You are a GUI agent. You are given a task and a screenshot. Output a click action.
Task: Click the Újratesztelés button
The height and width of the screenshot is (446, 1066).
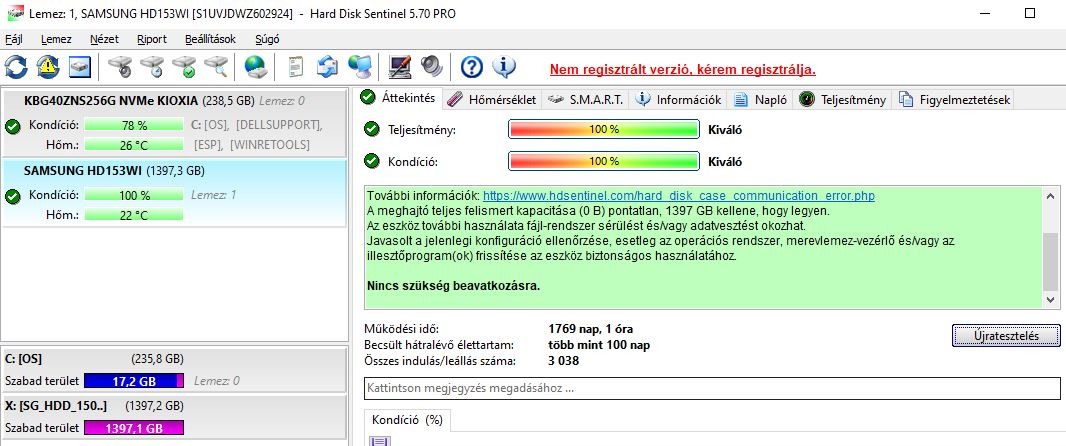tap(1005, 336)
